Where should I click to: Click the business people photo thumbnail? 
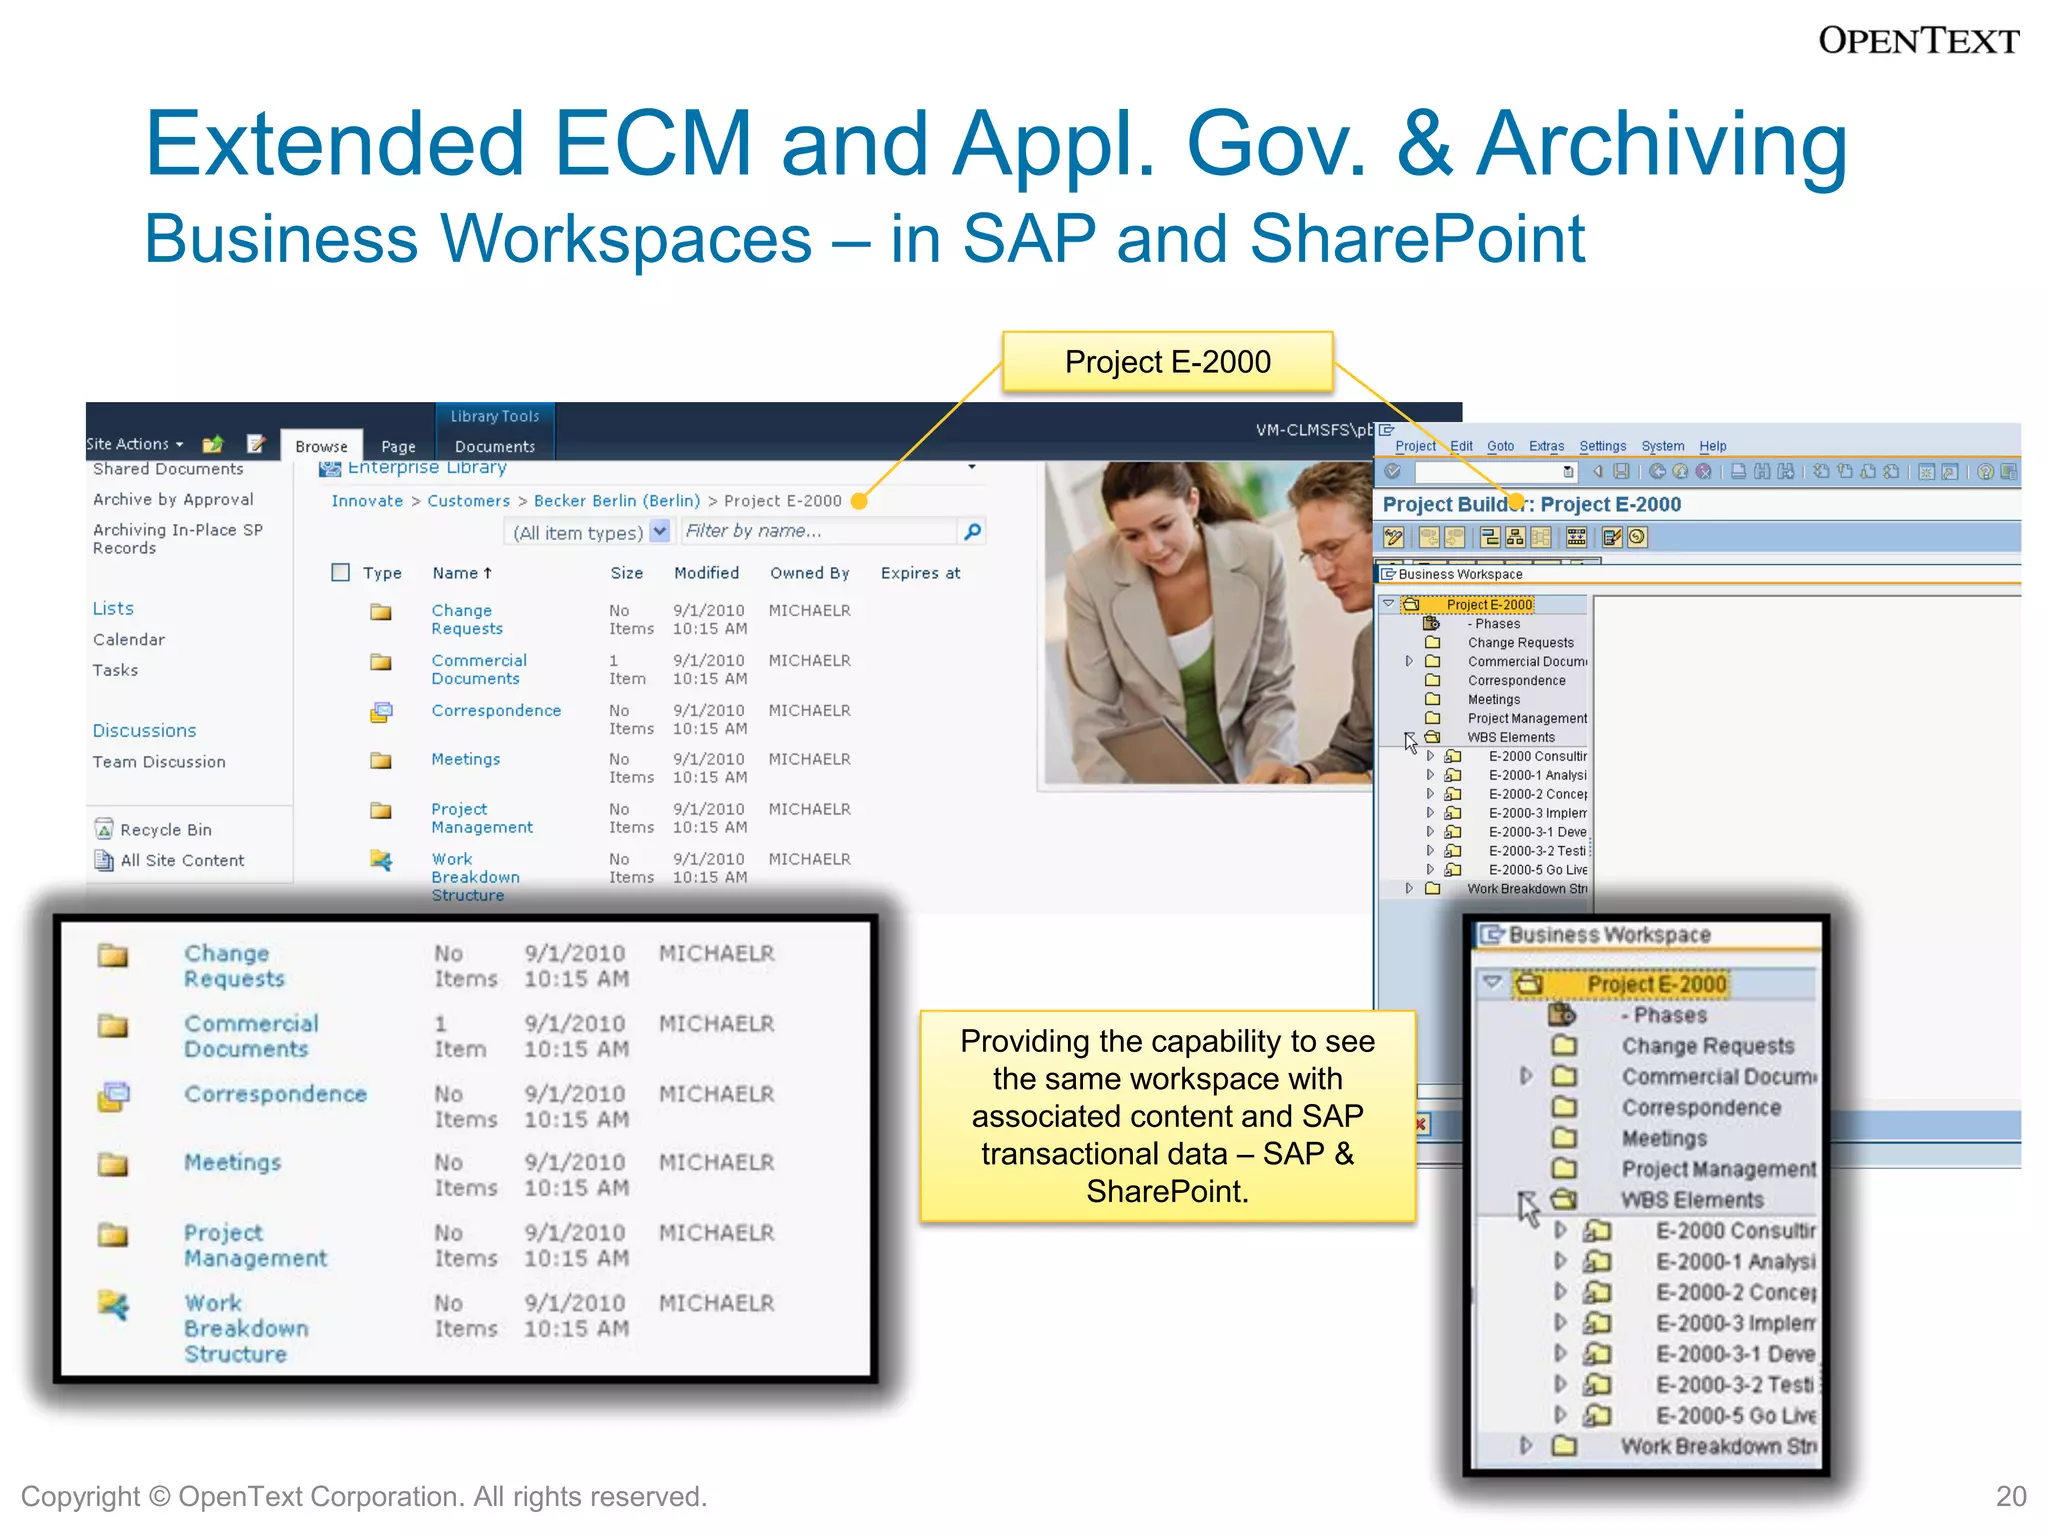1208,623
